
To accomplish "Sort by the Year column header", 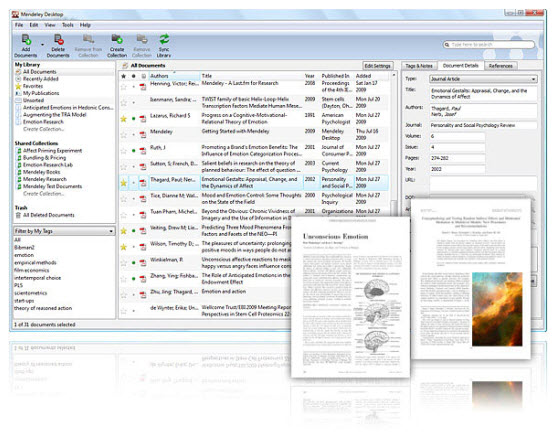I will [310, 76].
